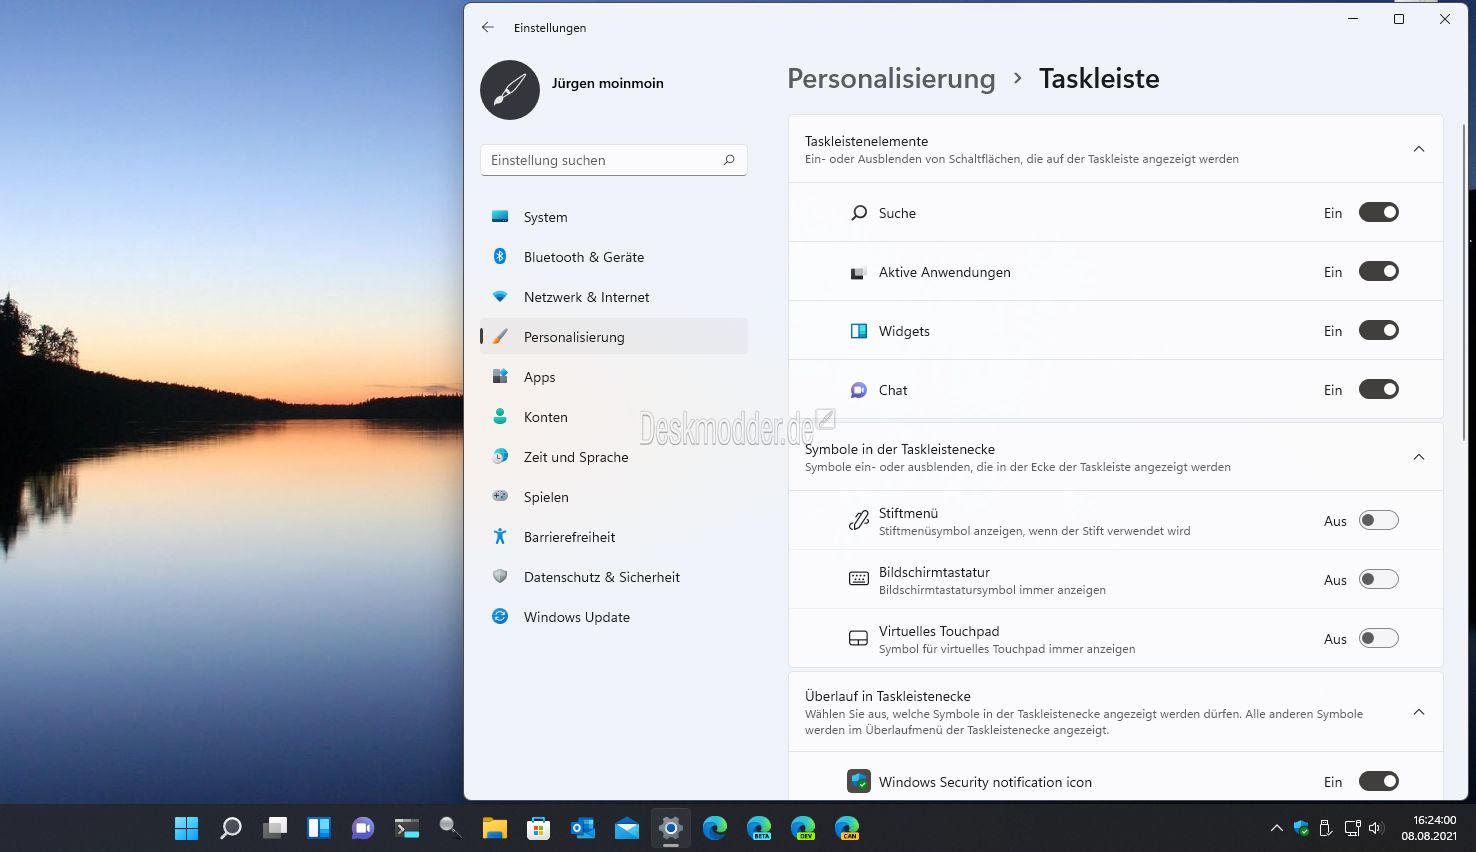
Task: Collapse Überlauf in Taskleistenecke section
Action: [x=1418, y=712]
